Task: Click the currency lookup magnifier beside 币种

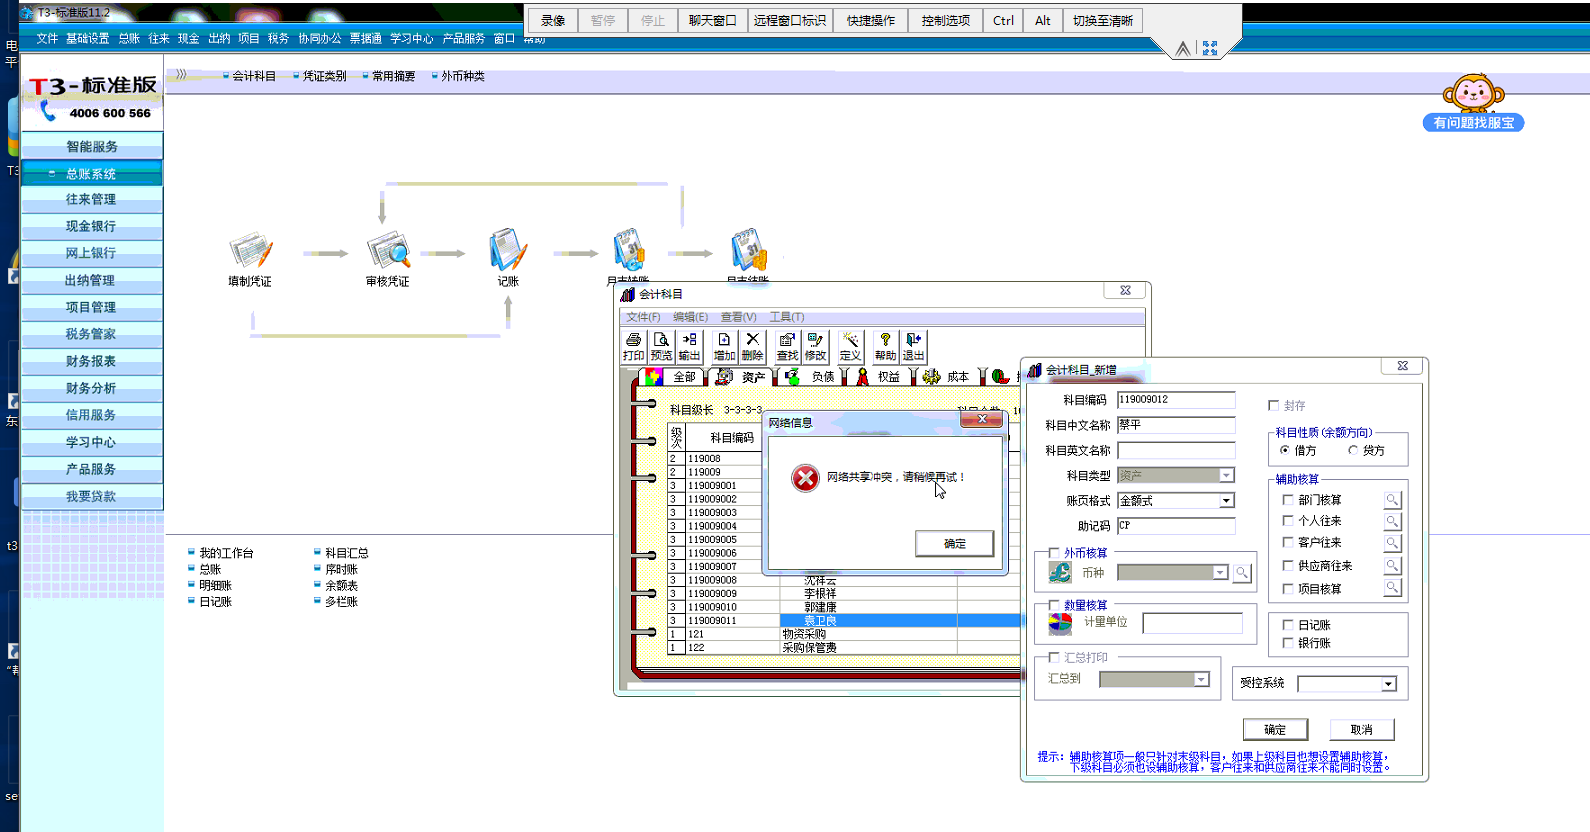Action: 1241,573
